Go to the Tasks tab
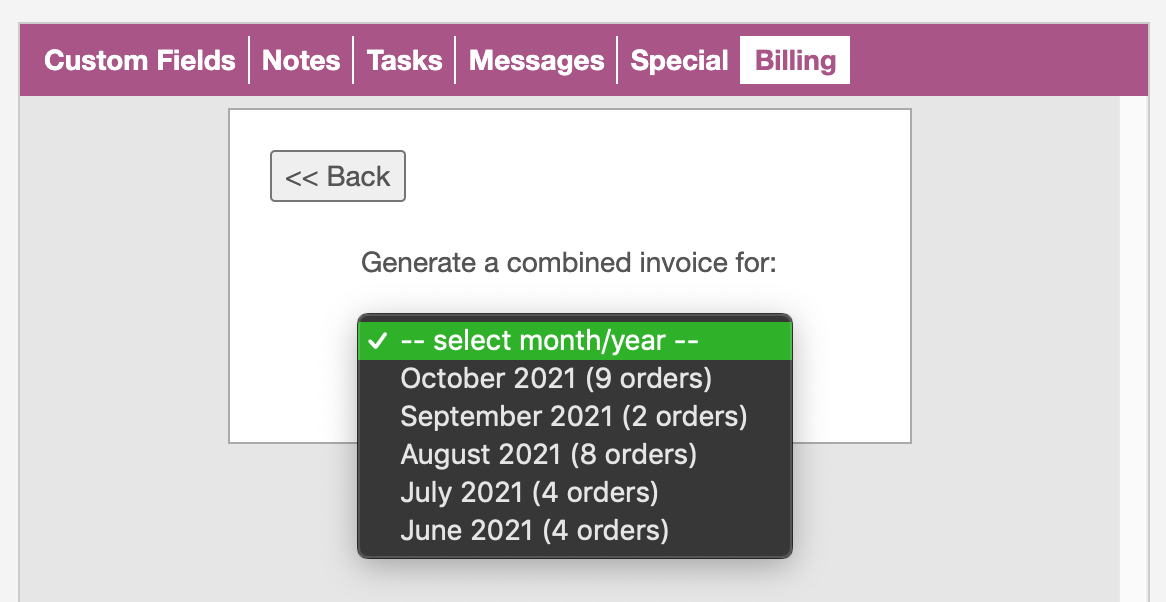This screenshot has width=1166, height=602. point(404,61)
